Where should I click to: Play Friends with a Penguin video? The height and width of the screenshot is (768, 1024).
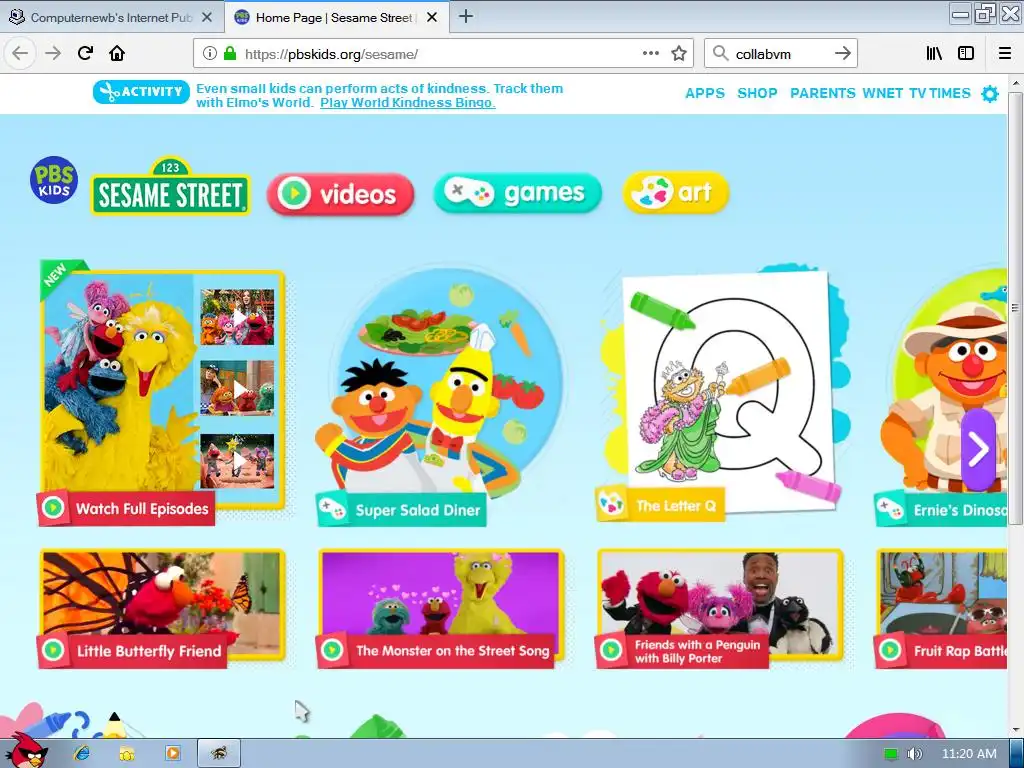tap(720, 609)
